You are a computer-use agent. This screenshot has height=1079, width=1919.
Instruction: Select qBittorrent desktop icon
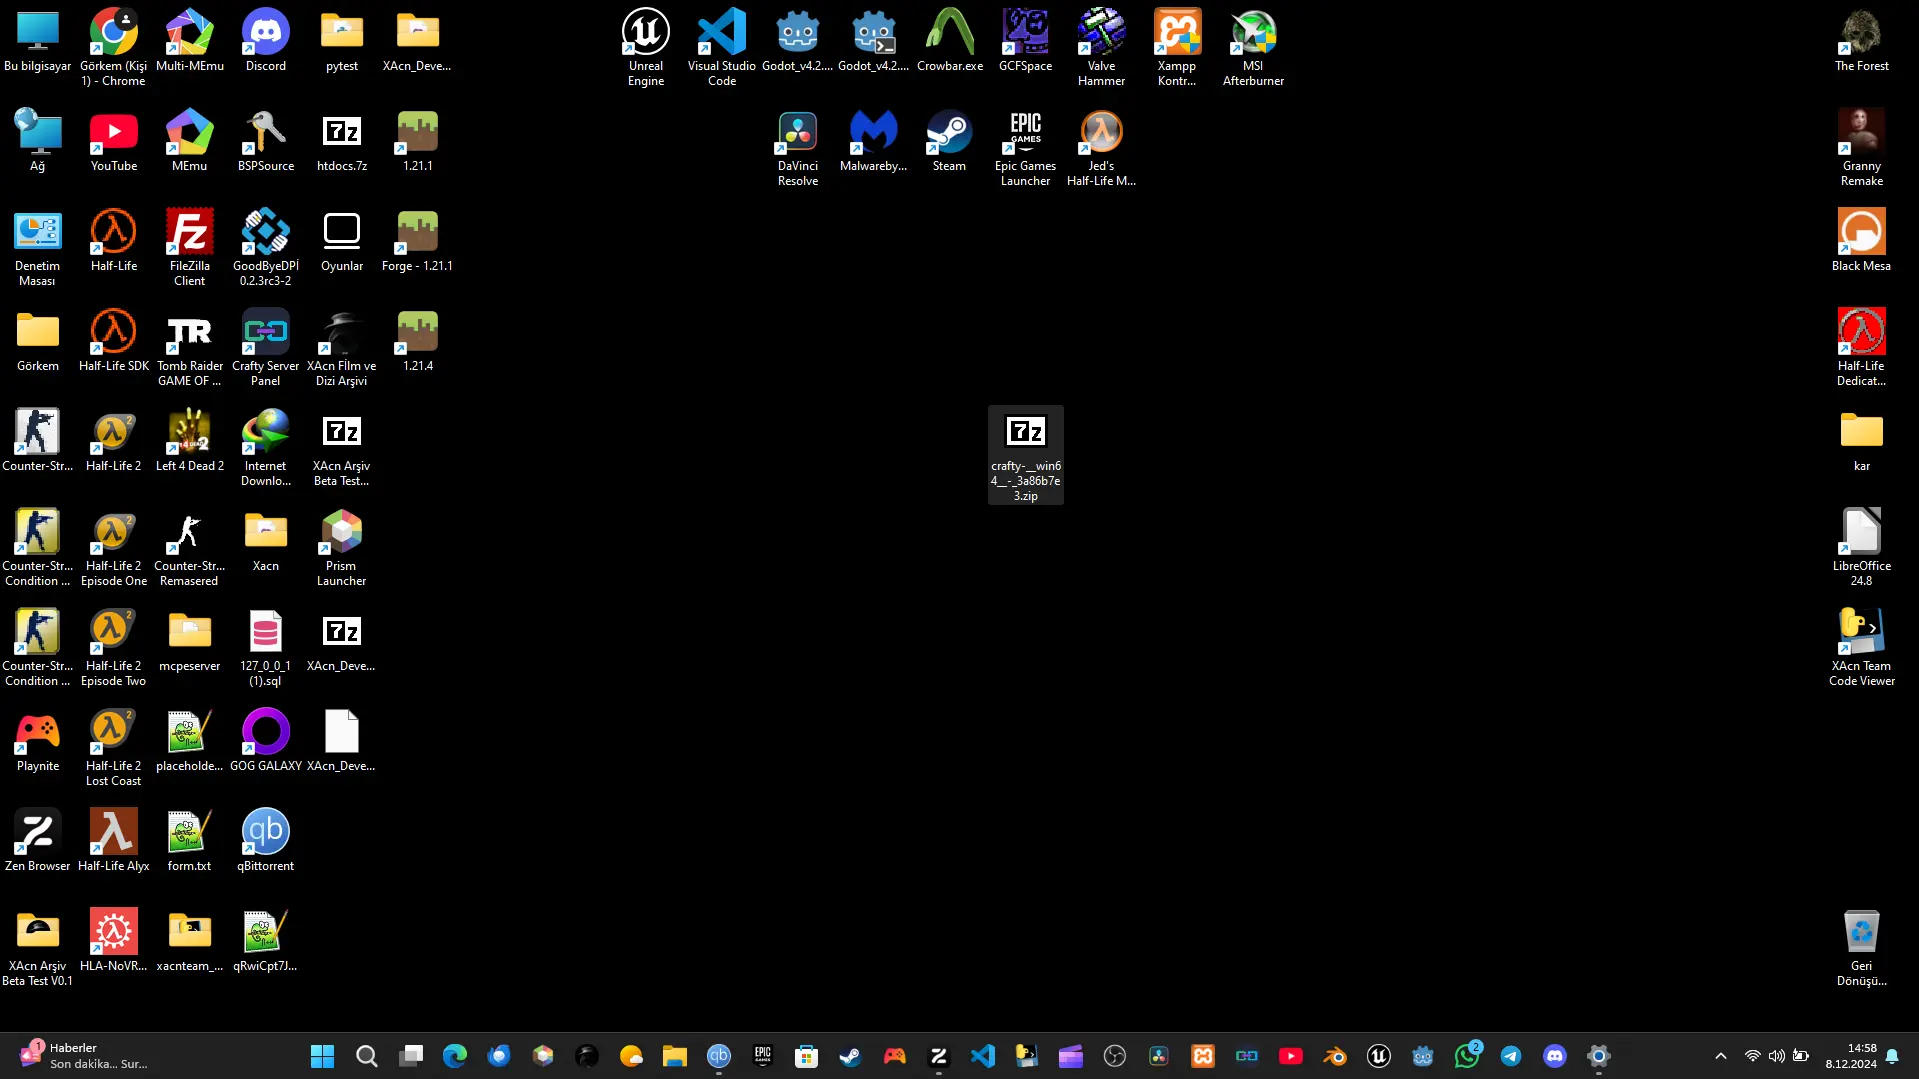pyautogui.click(x=265, y=840)
